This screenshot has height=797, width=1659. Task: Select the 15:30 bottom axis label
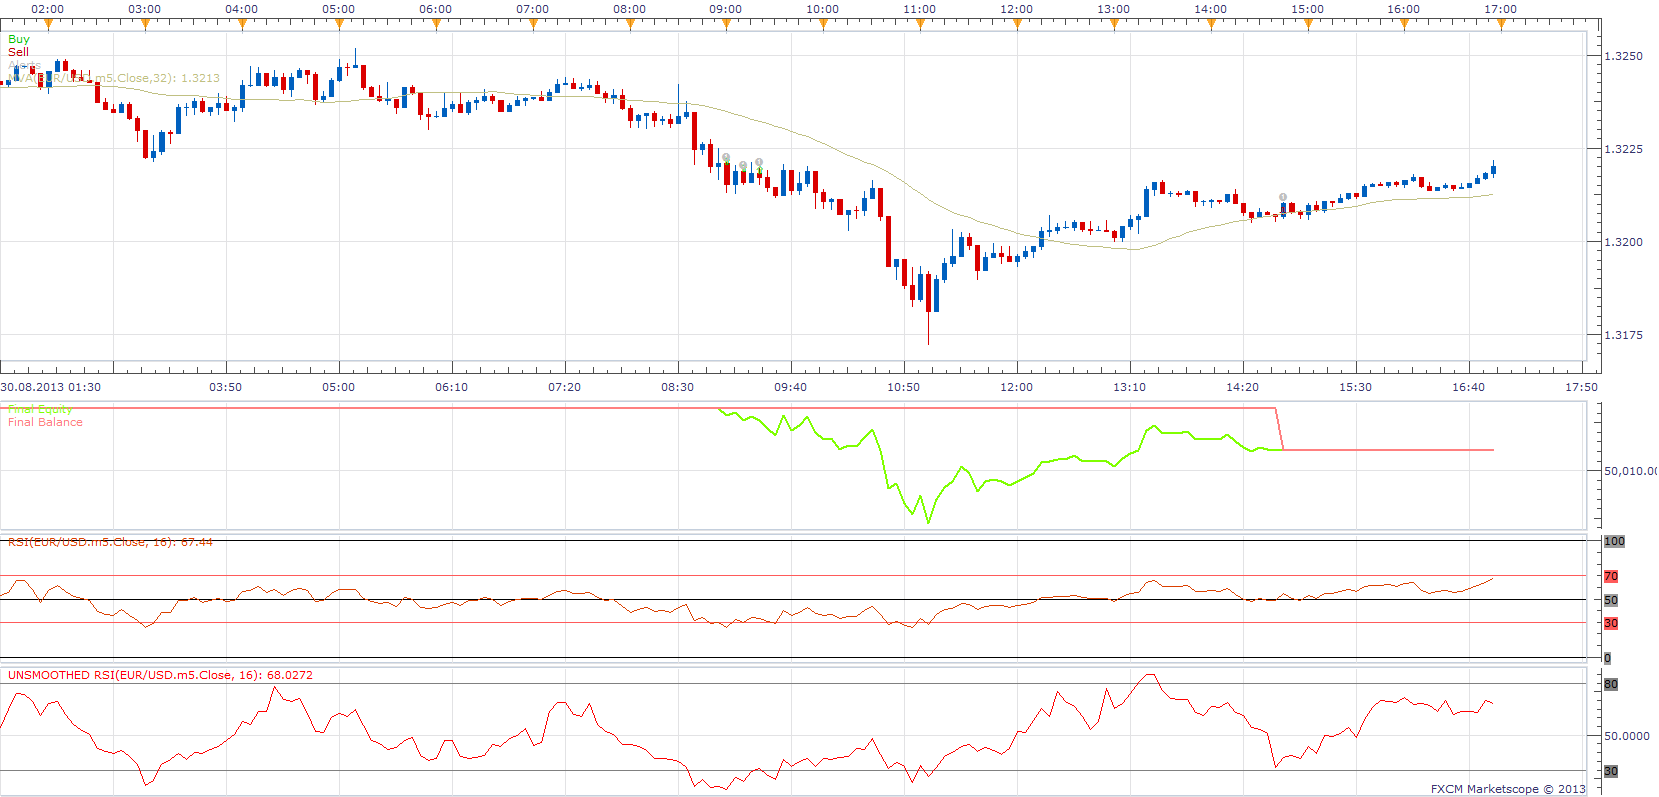(x=1356, y=387)
